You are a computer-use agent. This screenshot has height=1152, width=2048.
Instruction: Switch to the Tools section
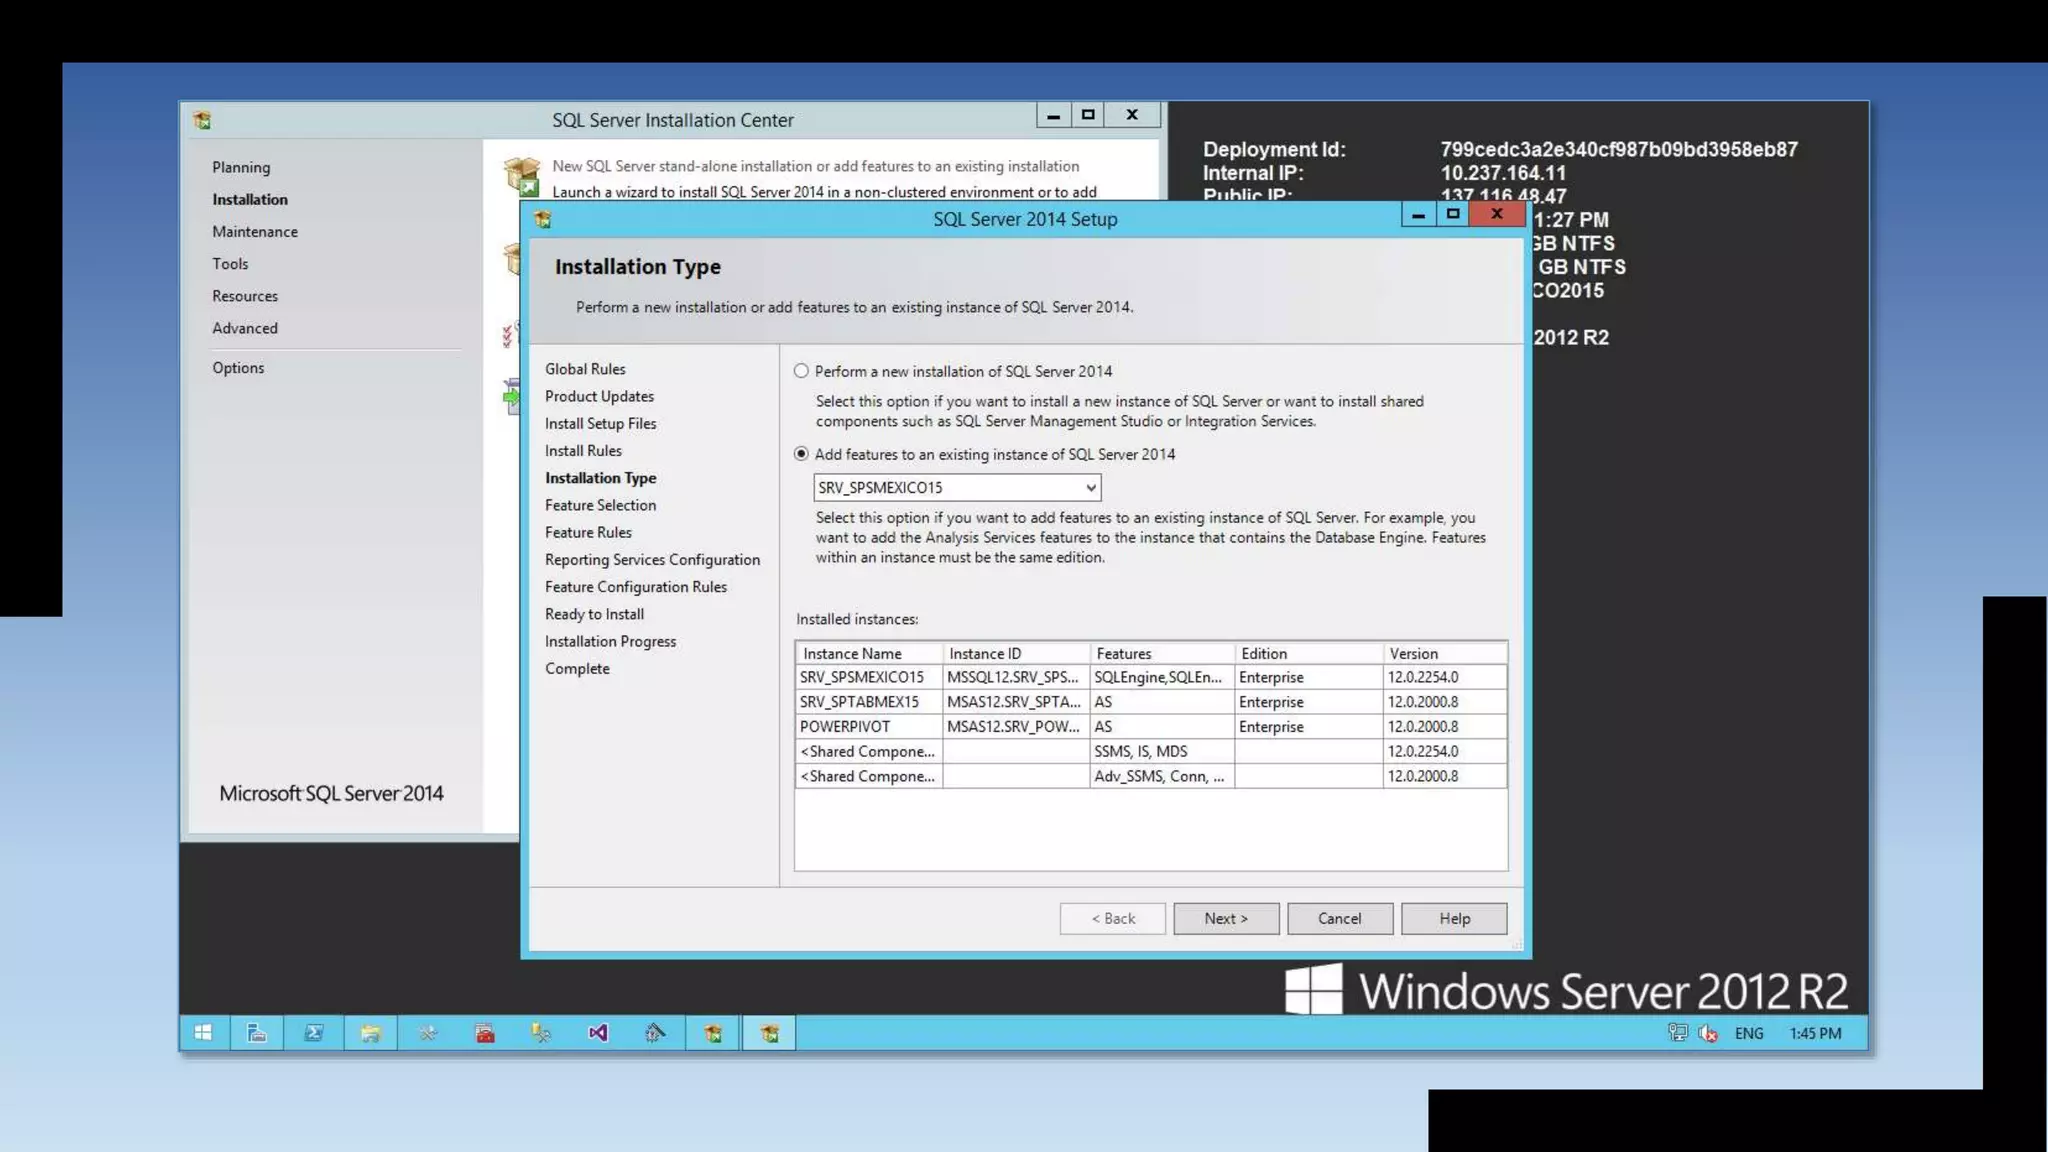click(230, 264)
